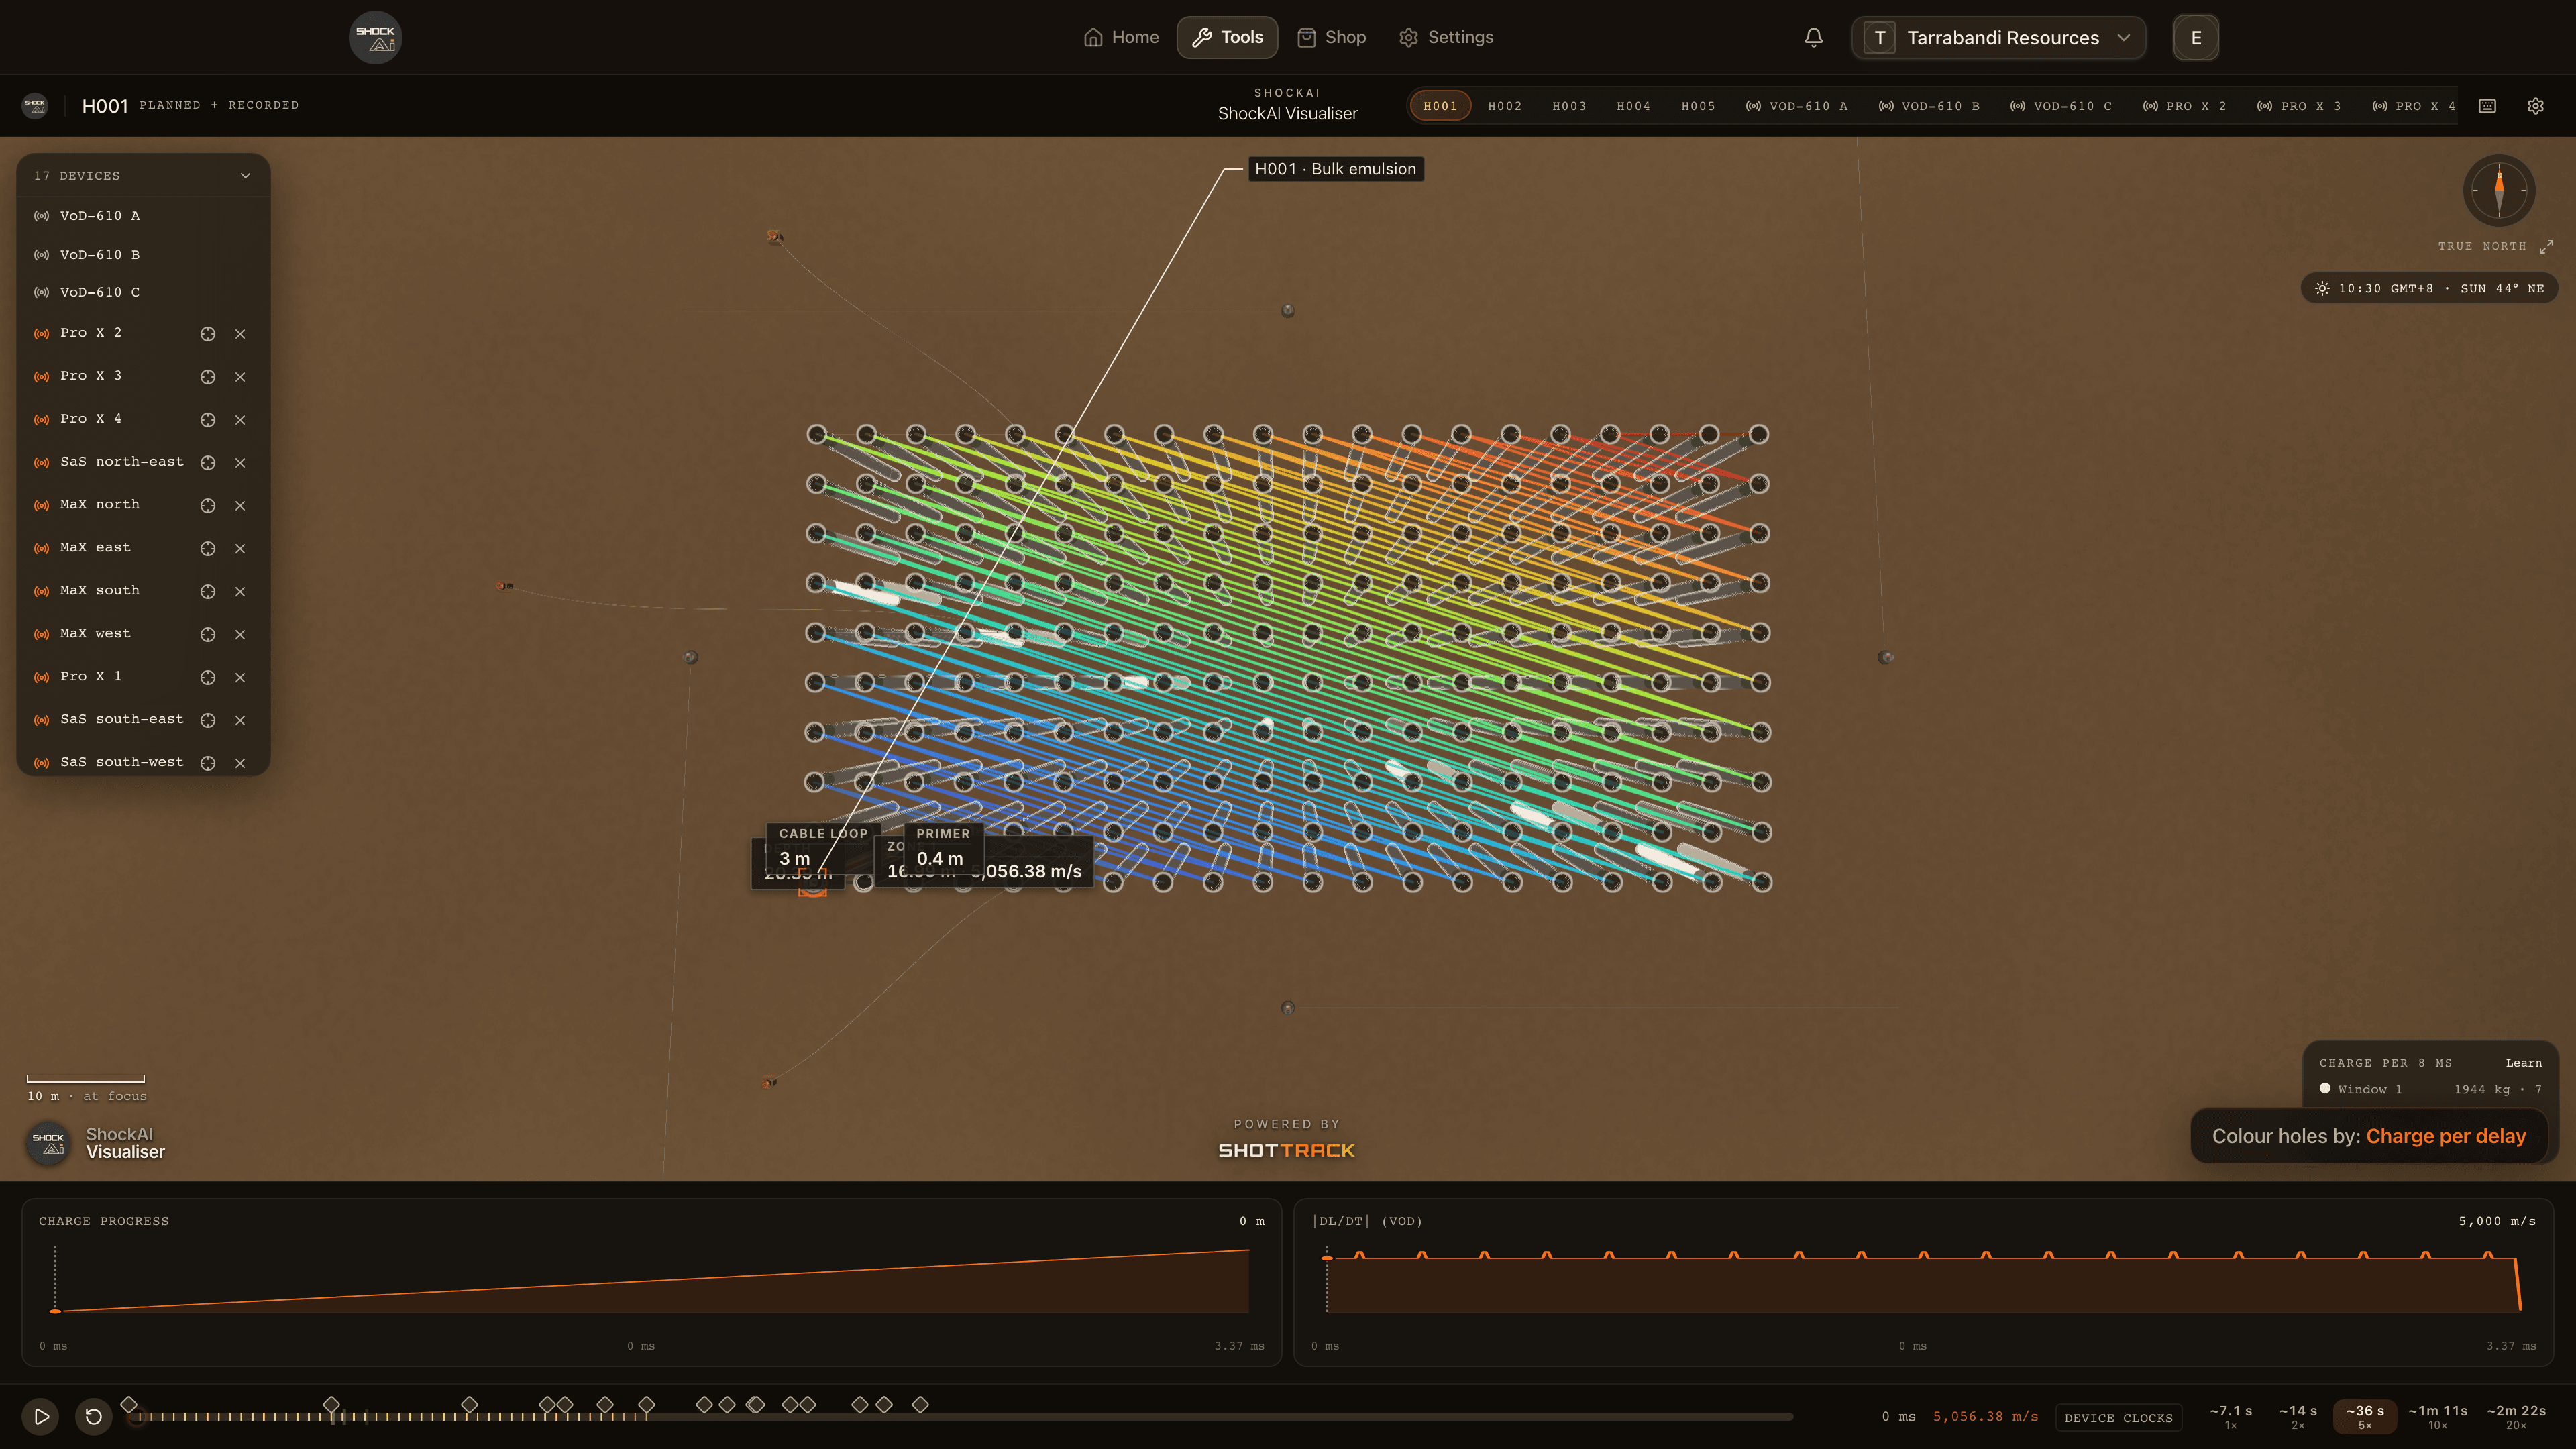Select VoD-610 C in device list
Screen dimensions: 2576x1449
coord(143,292)
